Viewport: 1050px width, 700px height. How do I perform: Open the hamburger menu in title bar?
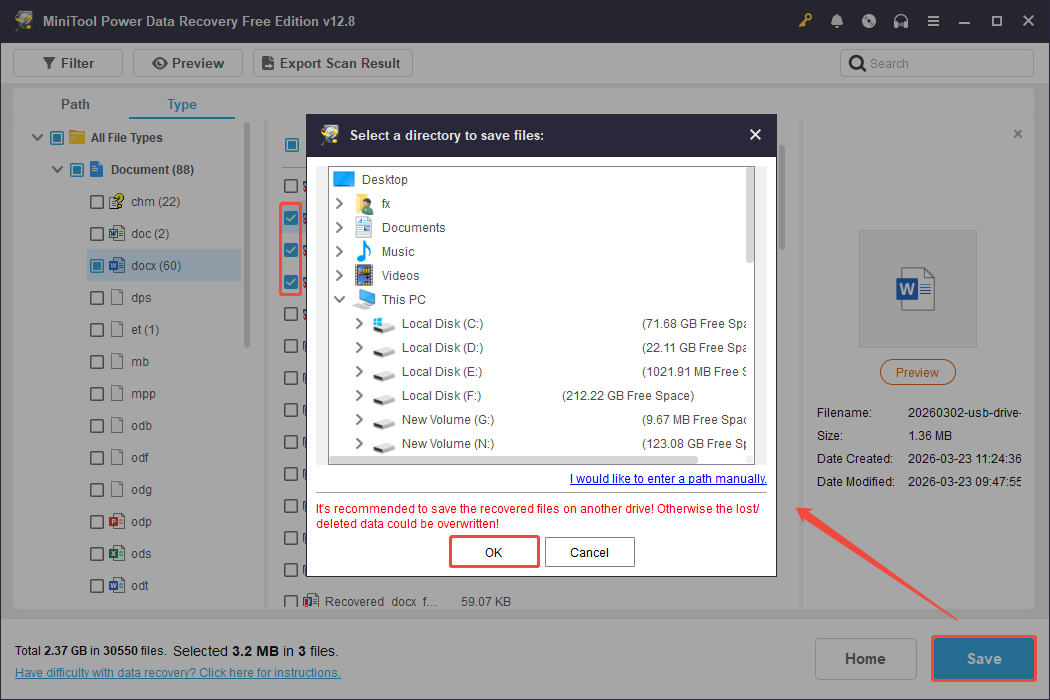[x=933, y=20]
